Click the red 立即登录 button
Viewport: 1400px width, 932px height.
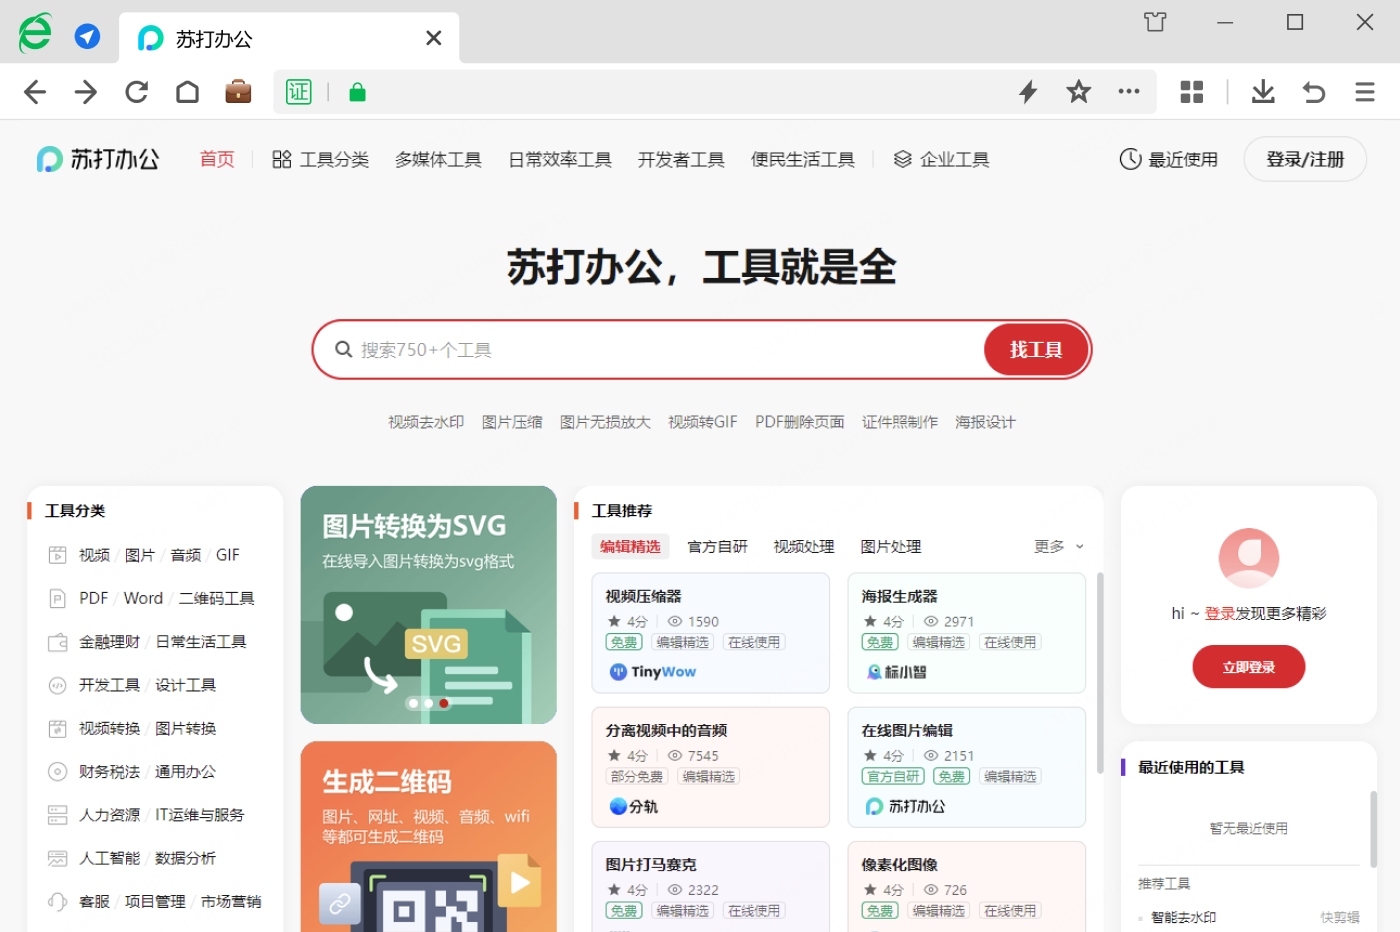tap(1248, 667)
